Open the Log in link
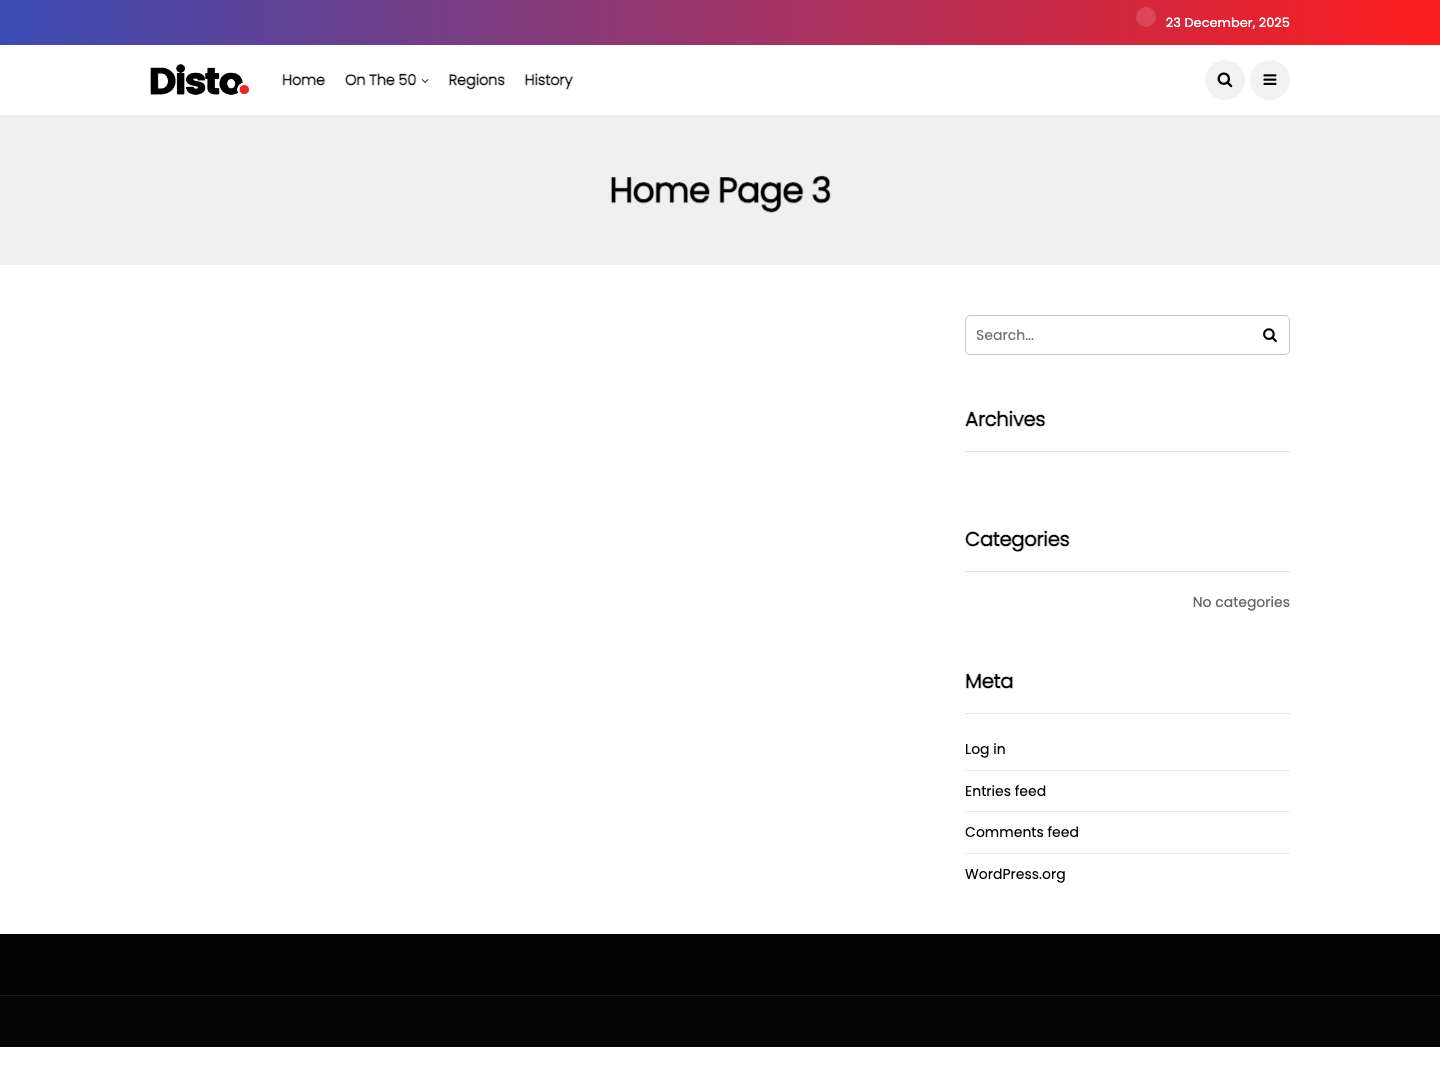 (x=984, y=749)
